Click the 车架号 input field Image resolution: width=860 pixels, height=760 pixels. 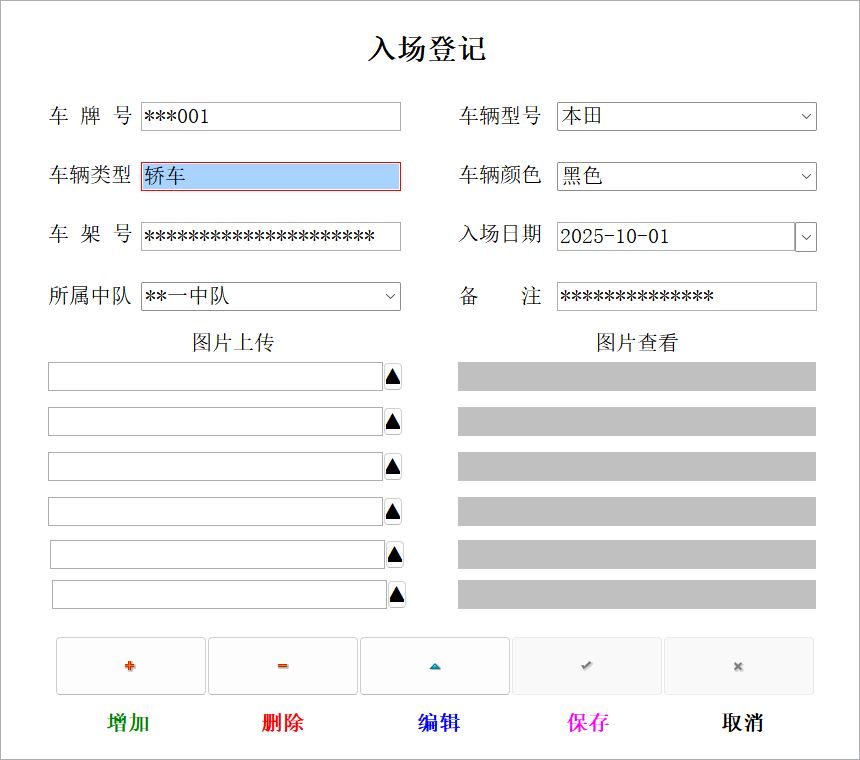pyautogui.click(x=271, y=236)
